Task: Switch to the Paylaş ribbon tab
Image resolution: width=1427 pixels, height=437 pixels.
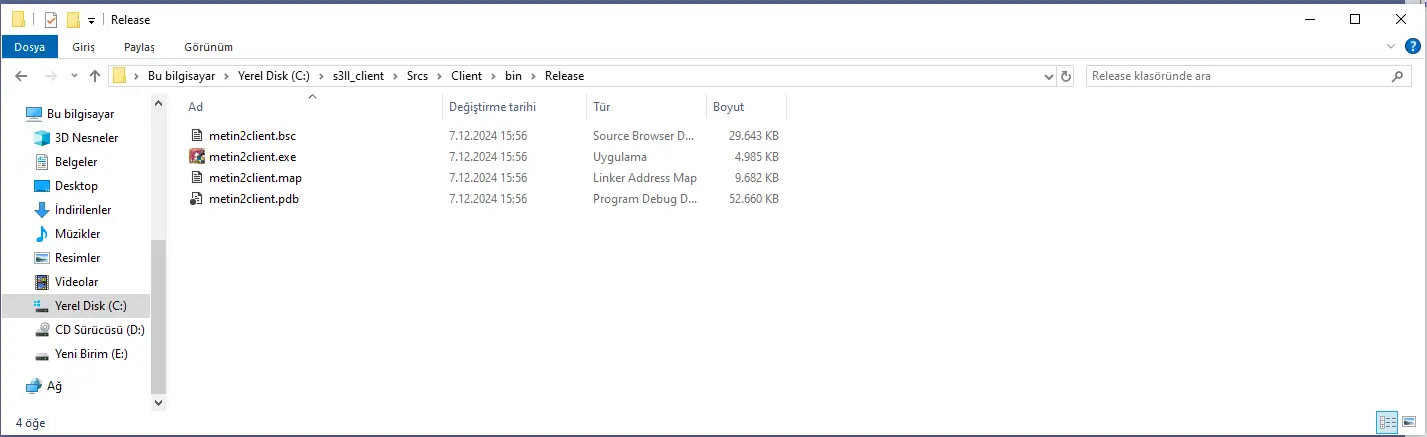Action: pyautogui.click(x=139, y=47)
